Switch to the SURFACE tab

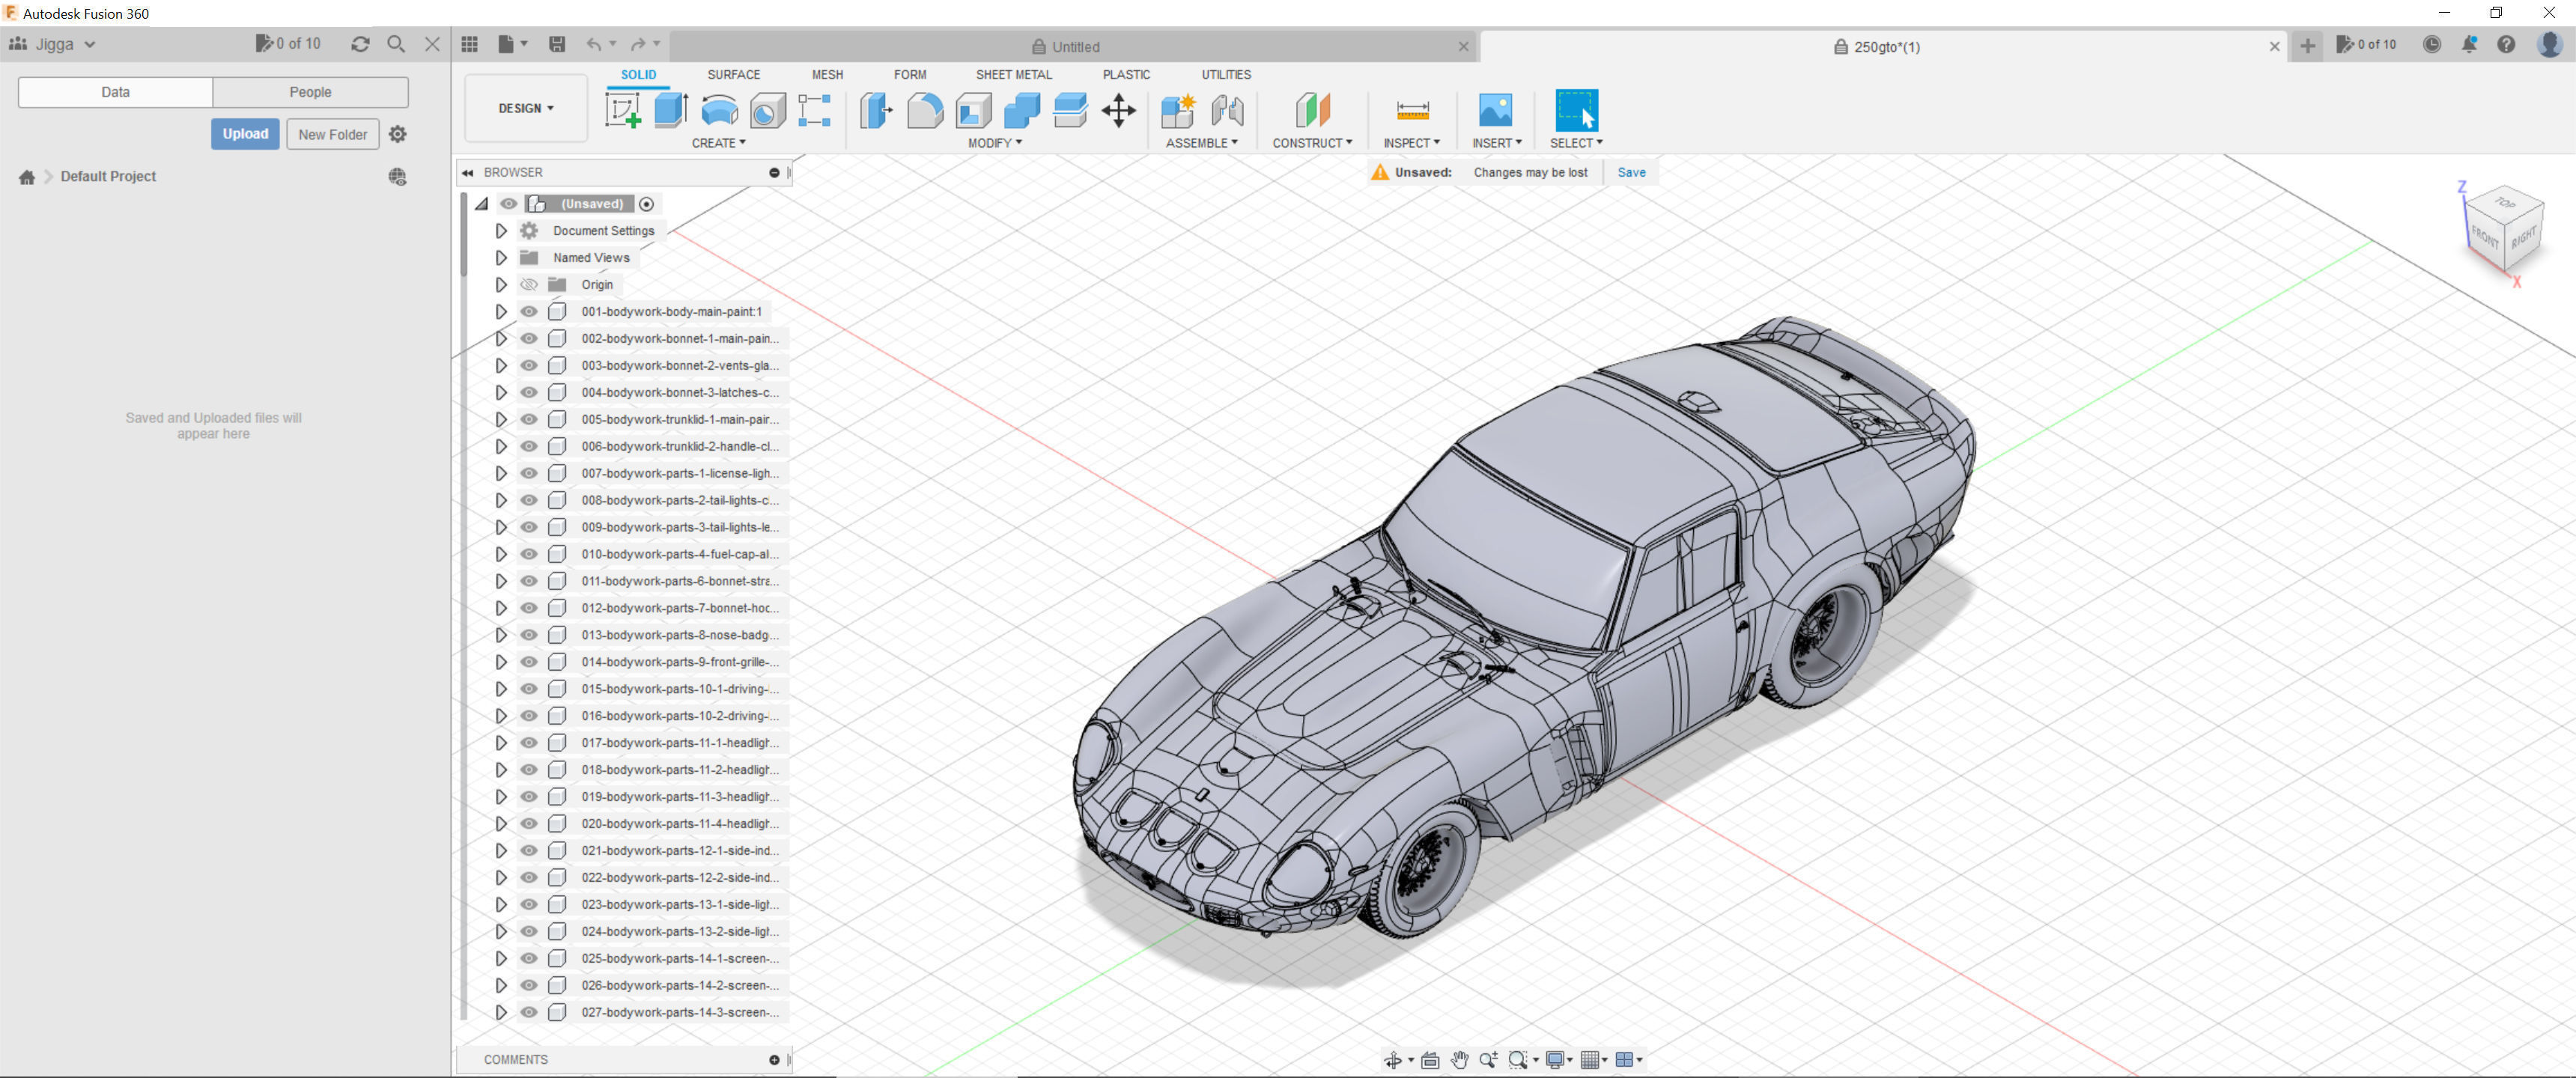733,75
